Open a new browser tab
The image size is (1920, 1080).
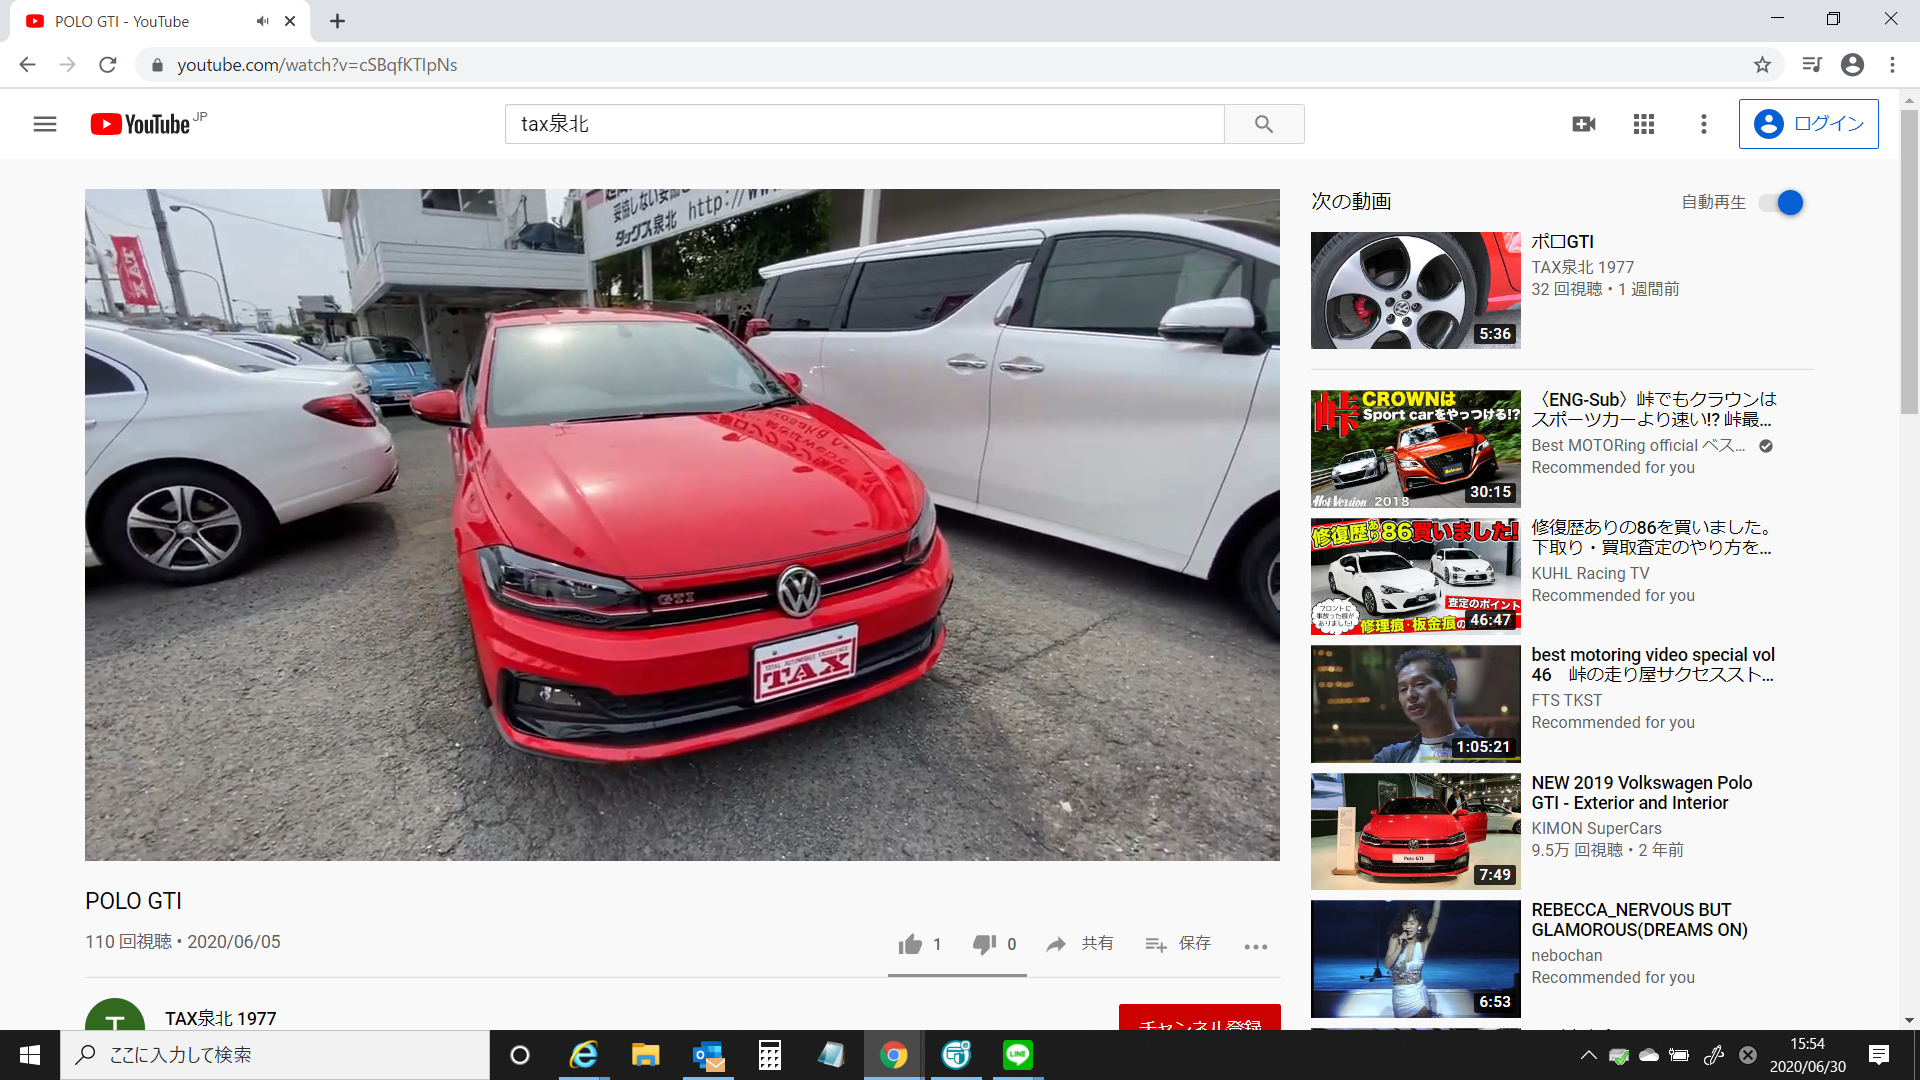click(337, 21)
